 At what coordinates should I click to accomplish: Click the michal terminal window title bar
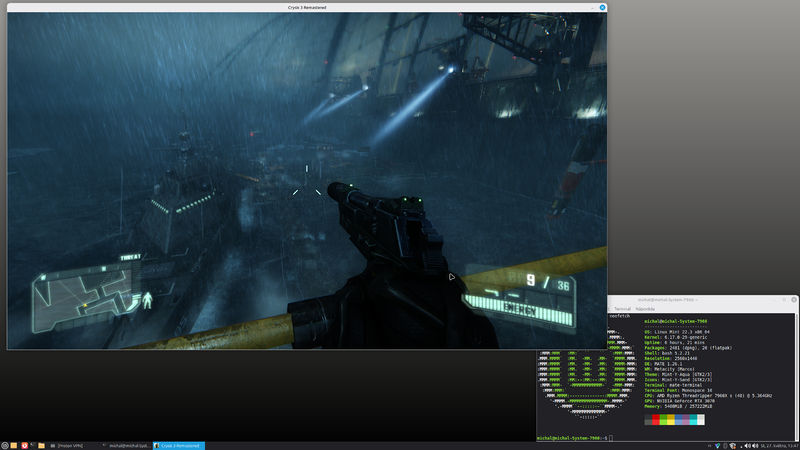667,299
